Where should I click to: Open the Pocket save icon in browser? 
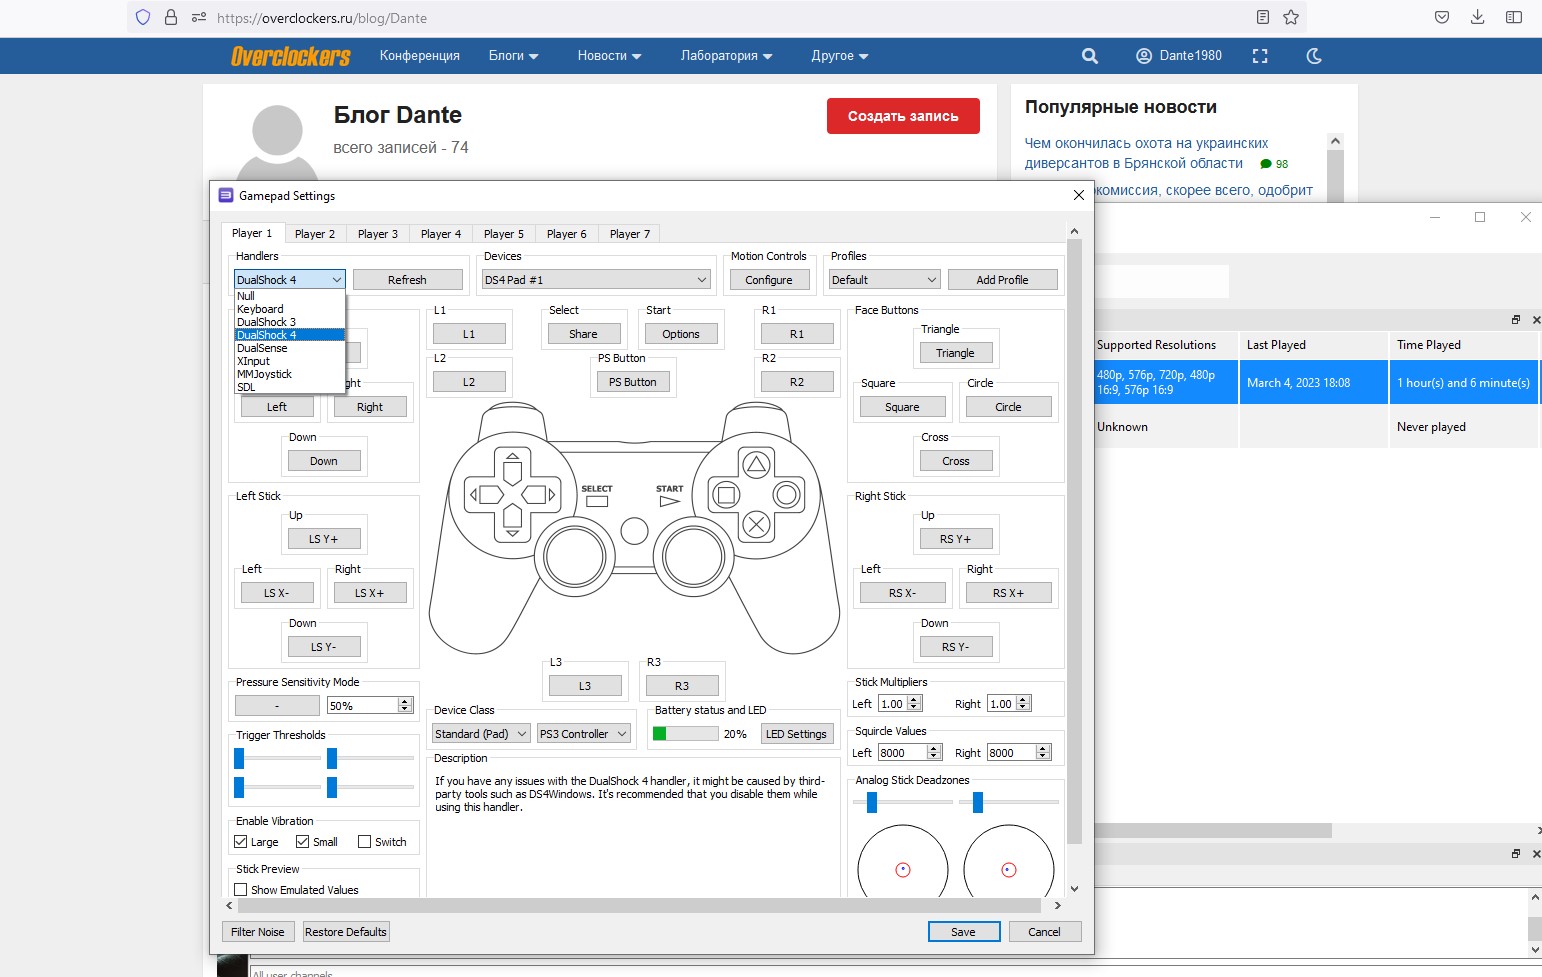pyautogui.click(x=1441, y=17)
